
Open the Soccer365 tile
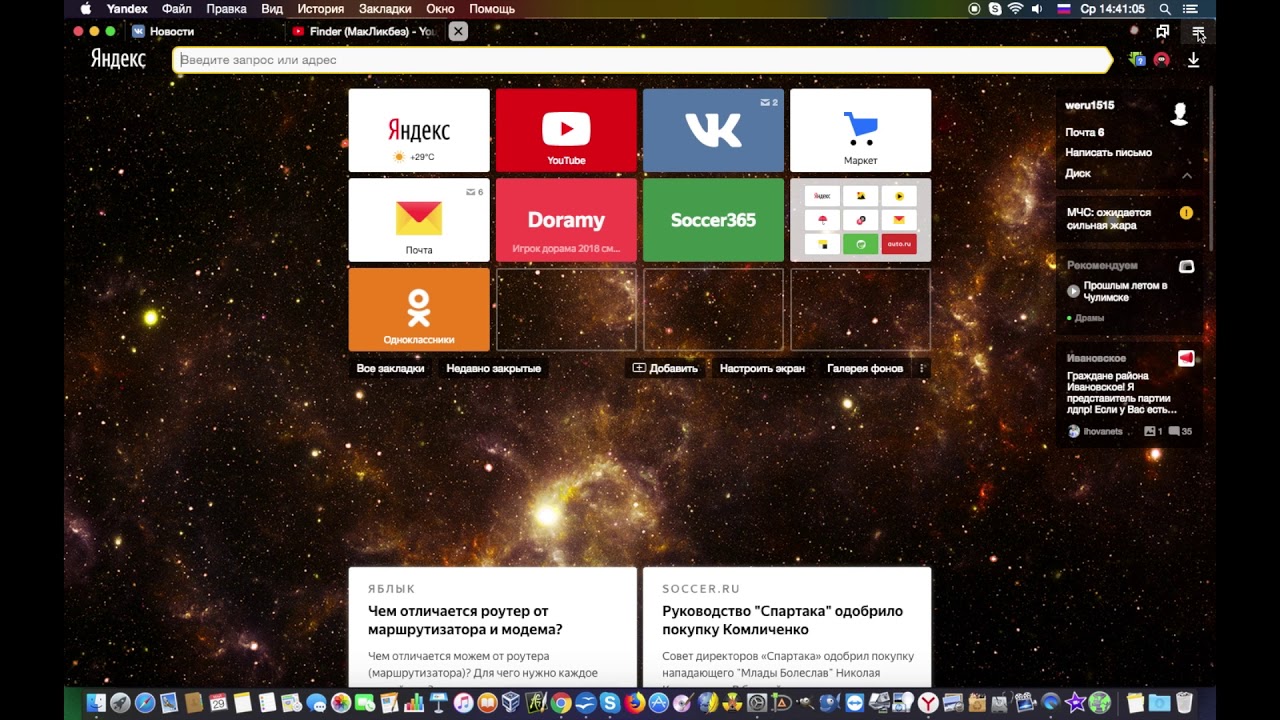click(x=713, y=220)
